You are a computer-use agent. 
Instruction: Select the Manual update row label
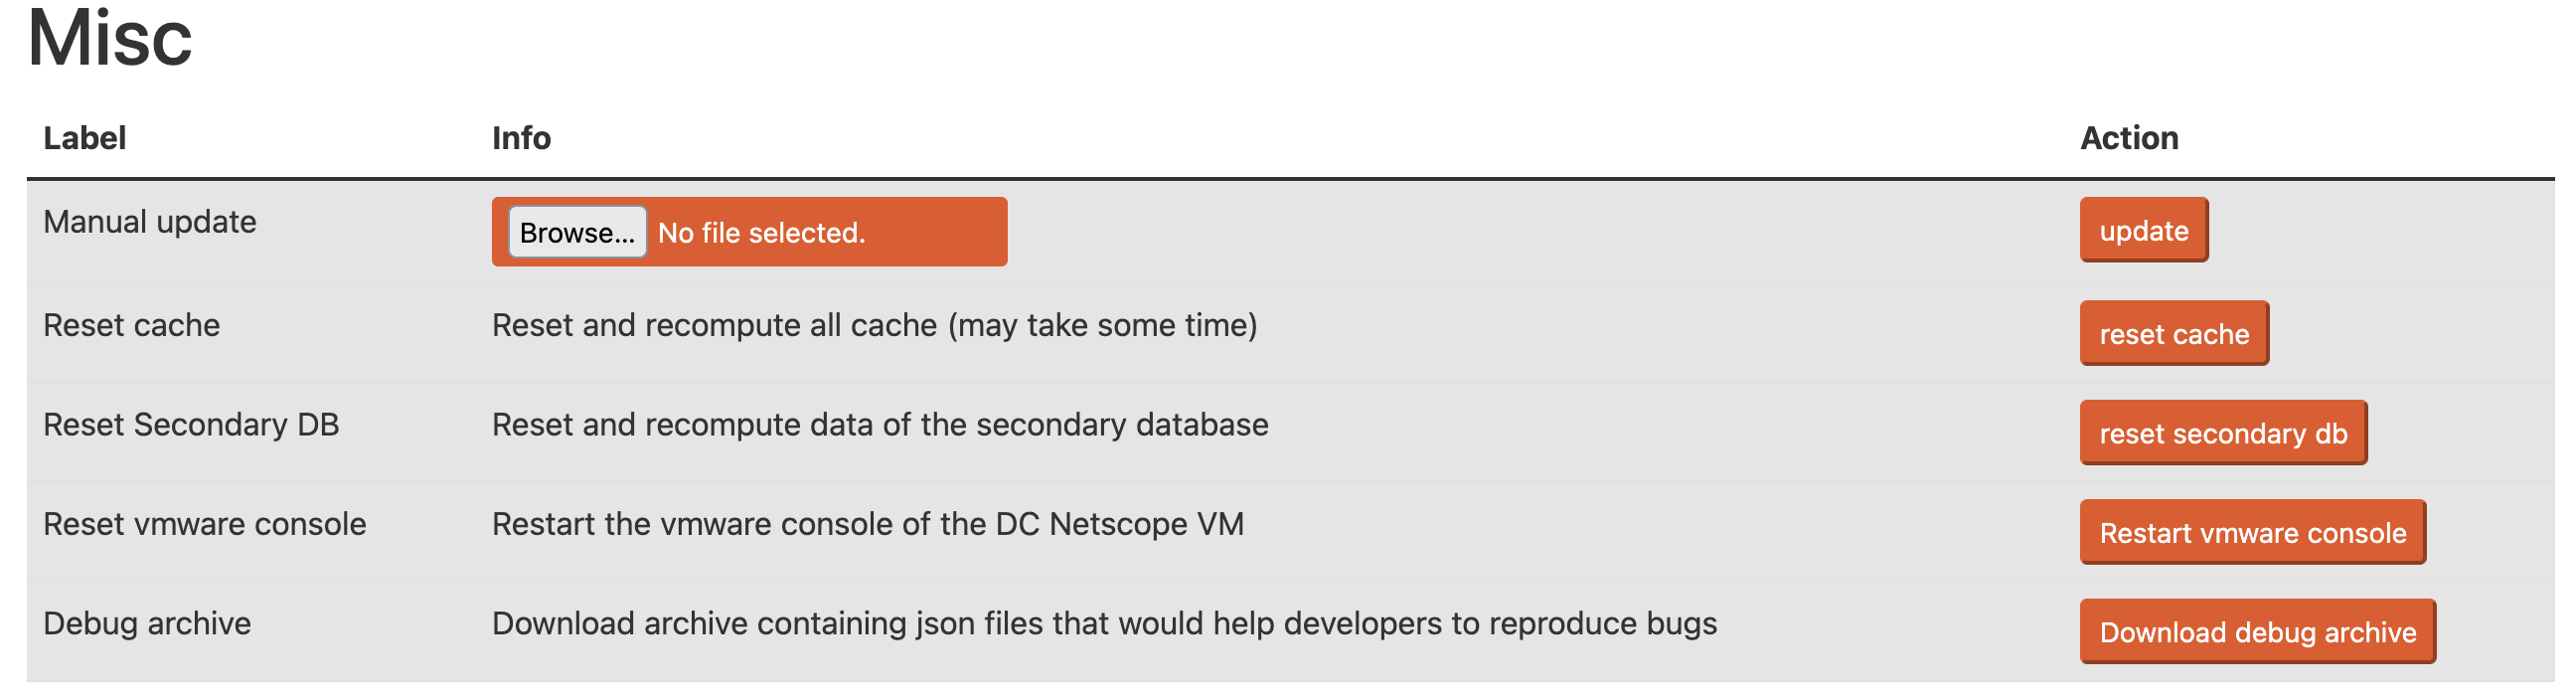pyautogui.click(x=150, y=222)
